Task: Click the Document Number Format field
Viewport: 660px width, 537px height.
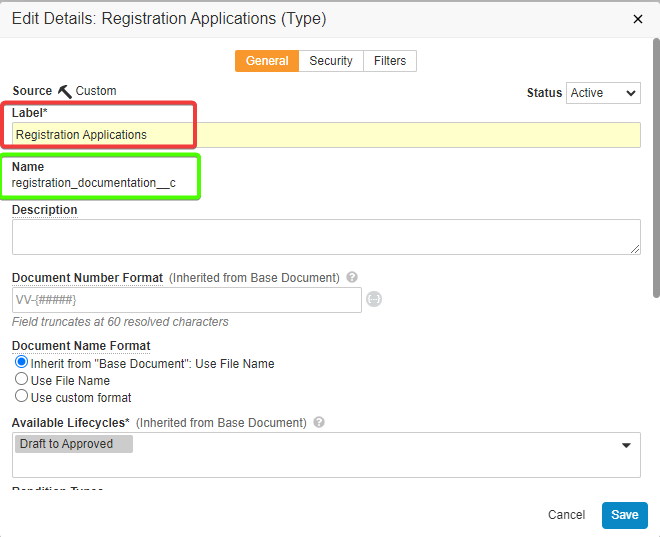Action: click(186, 300)
